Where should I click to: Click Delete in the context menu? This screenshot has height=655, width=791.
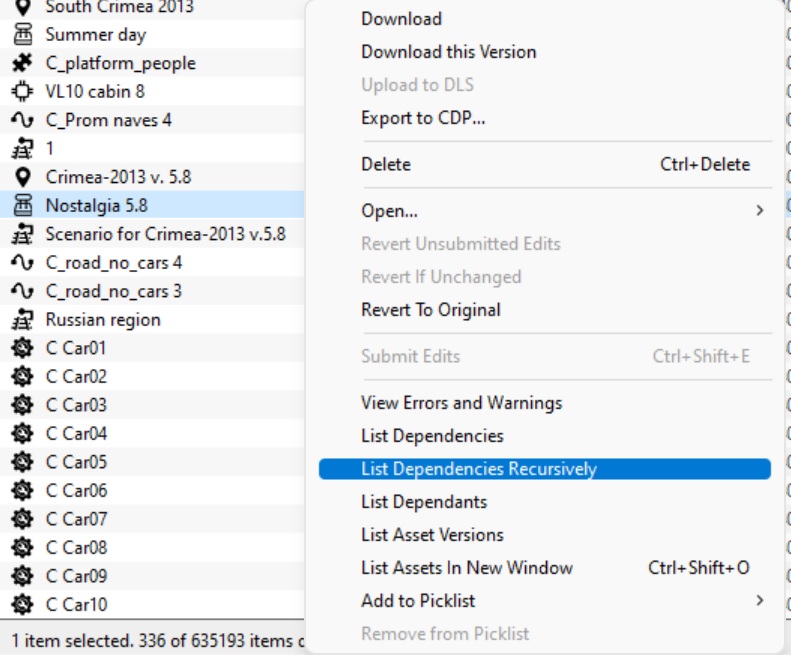(x=386, y=164)
